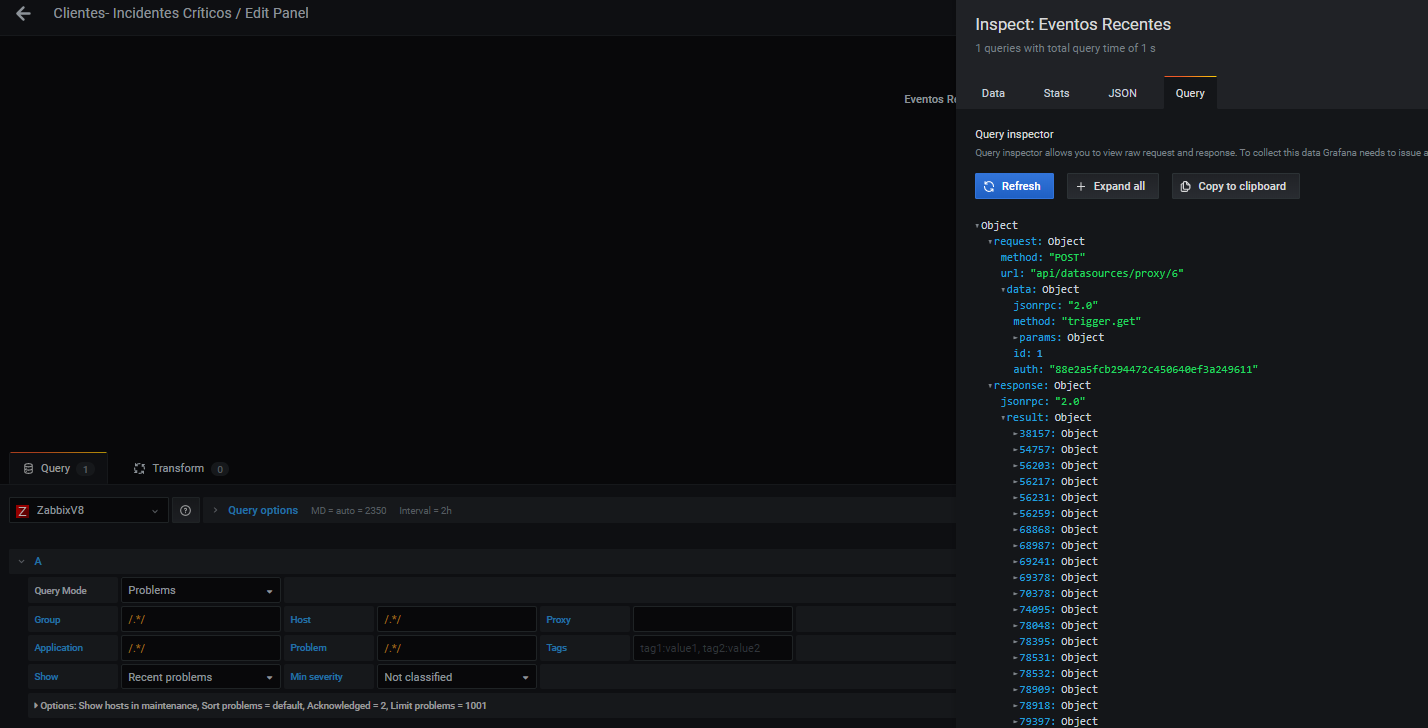Screen dimensions: 1428x728
Task: Select the Query tab in inspector
Action: coord(1190,93)
